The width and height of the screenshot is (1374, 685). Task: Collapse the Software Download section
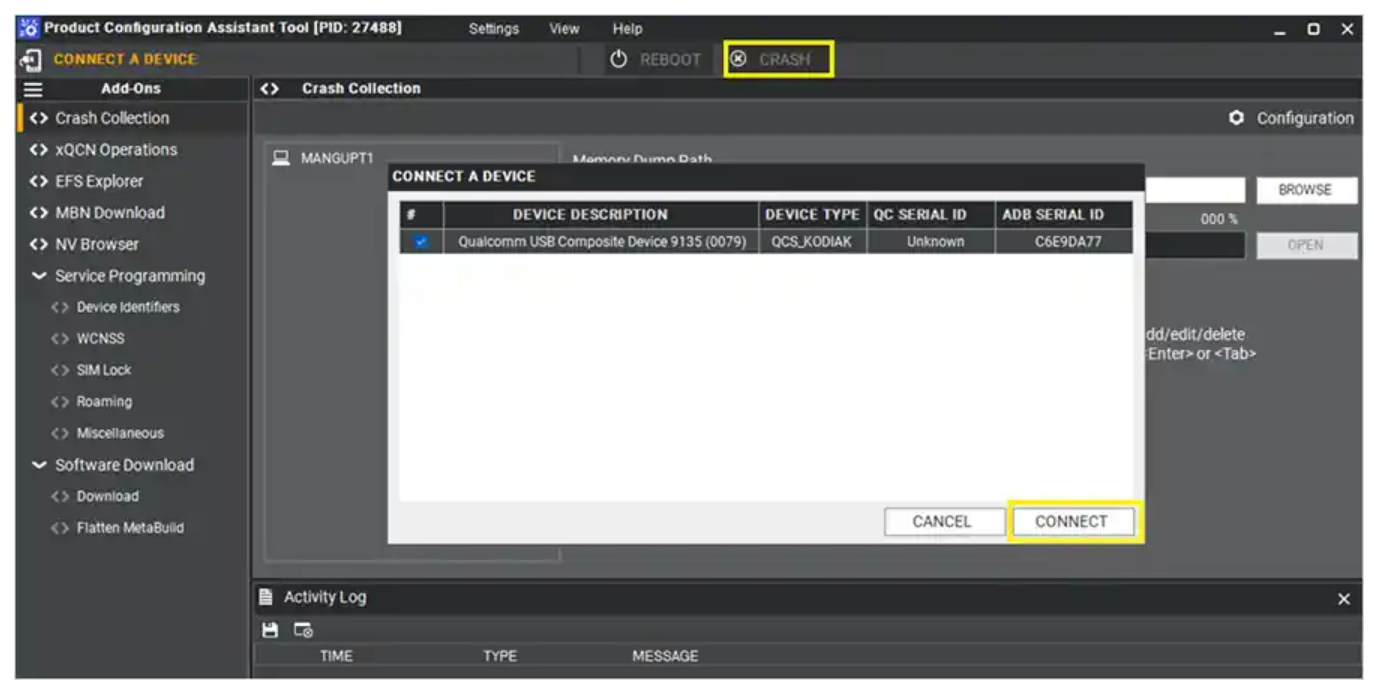(39, 465)
